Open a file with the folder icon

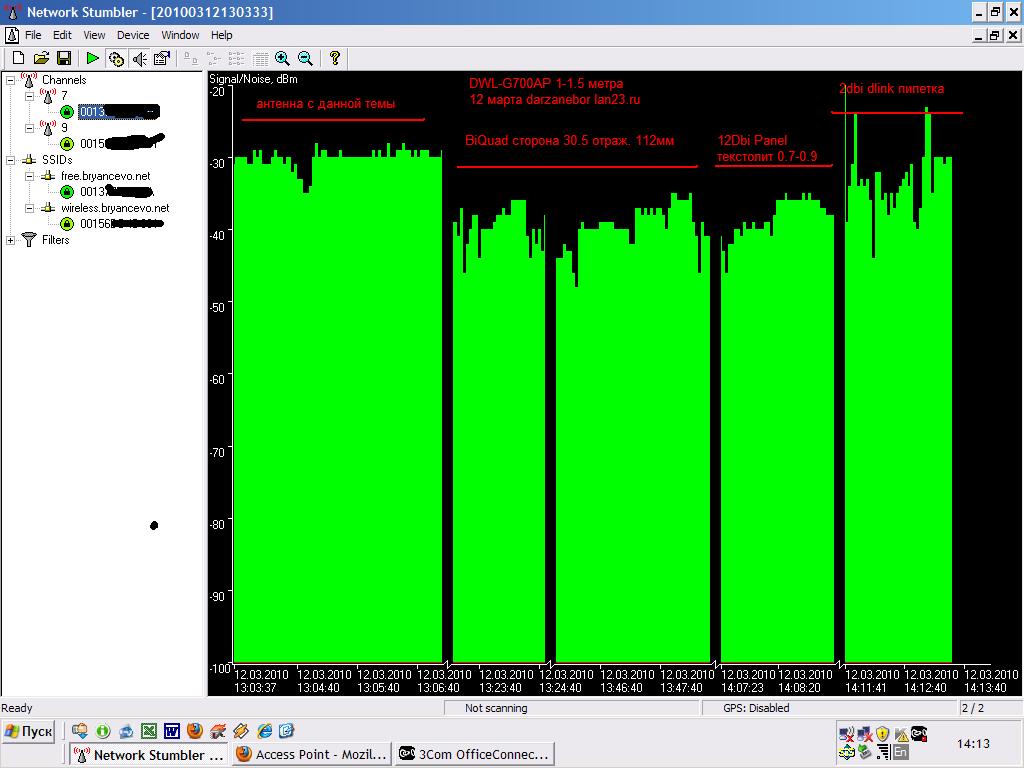(x=41, y=59)
